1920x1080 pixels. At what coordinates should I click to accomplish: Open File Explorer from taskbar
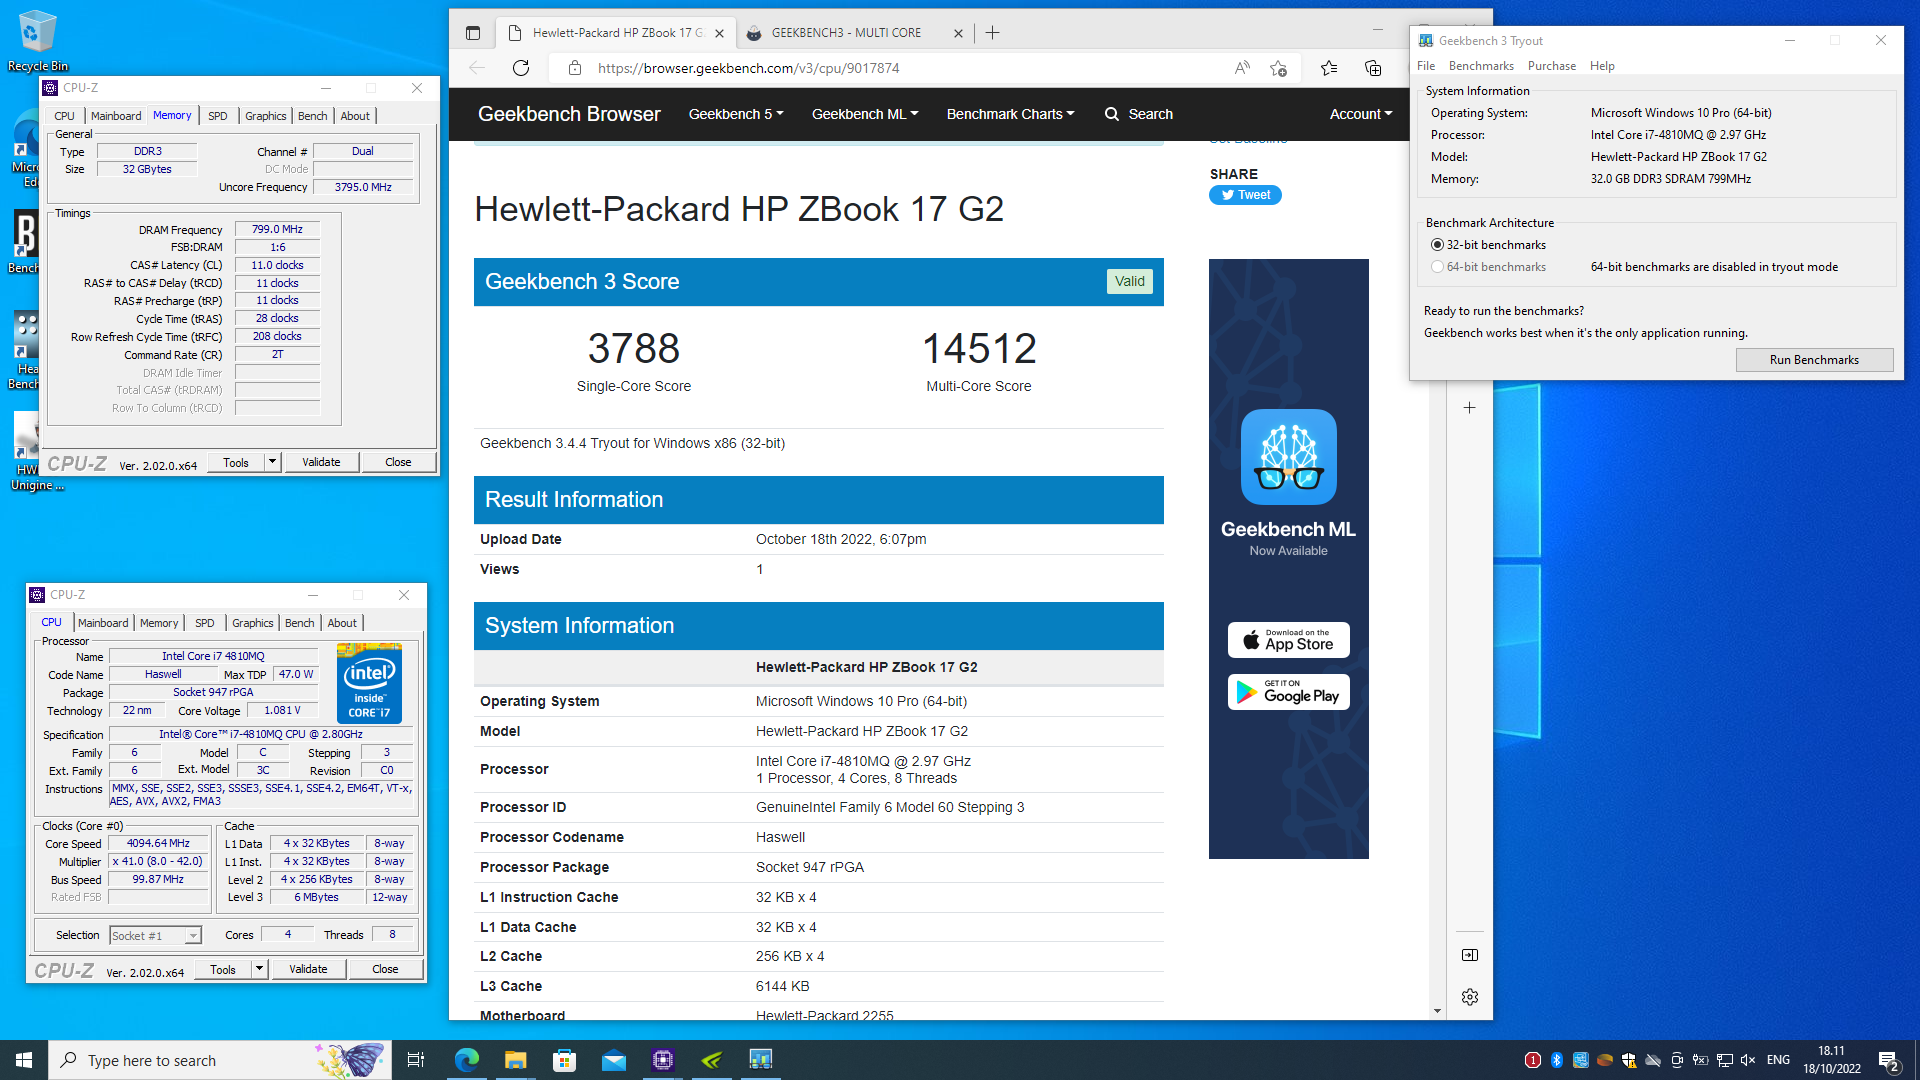point(515,1060)
